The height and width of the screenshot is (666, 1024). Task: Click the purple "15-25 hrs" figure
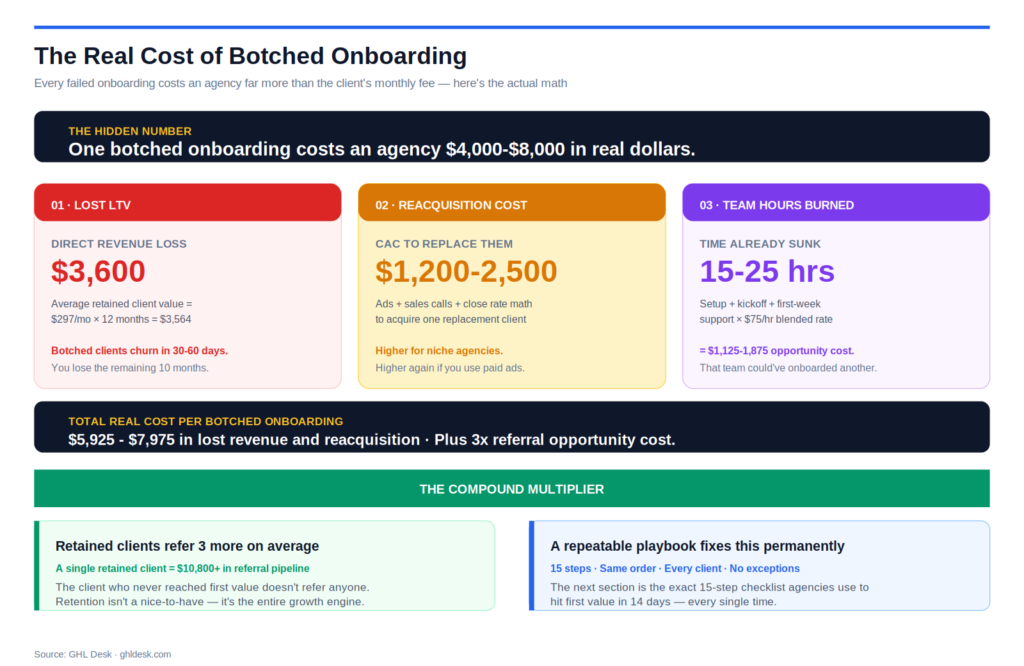(x=767, y=271)
